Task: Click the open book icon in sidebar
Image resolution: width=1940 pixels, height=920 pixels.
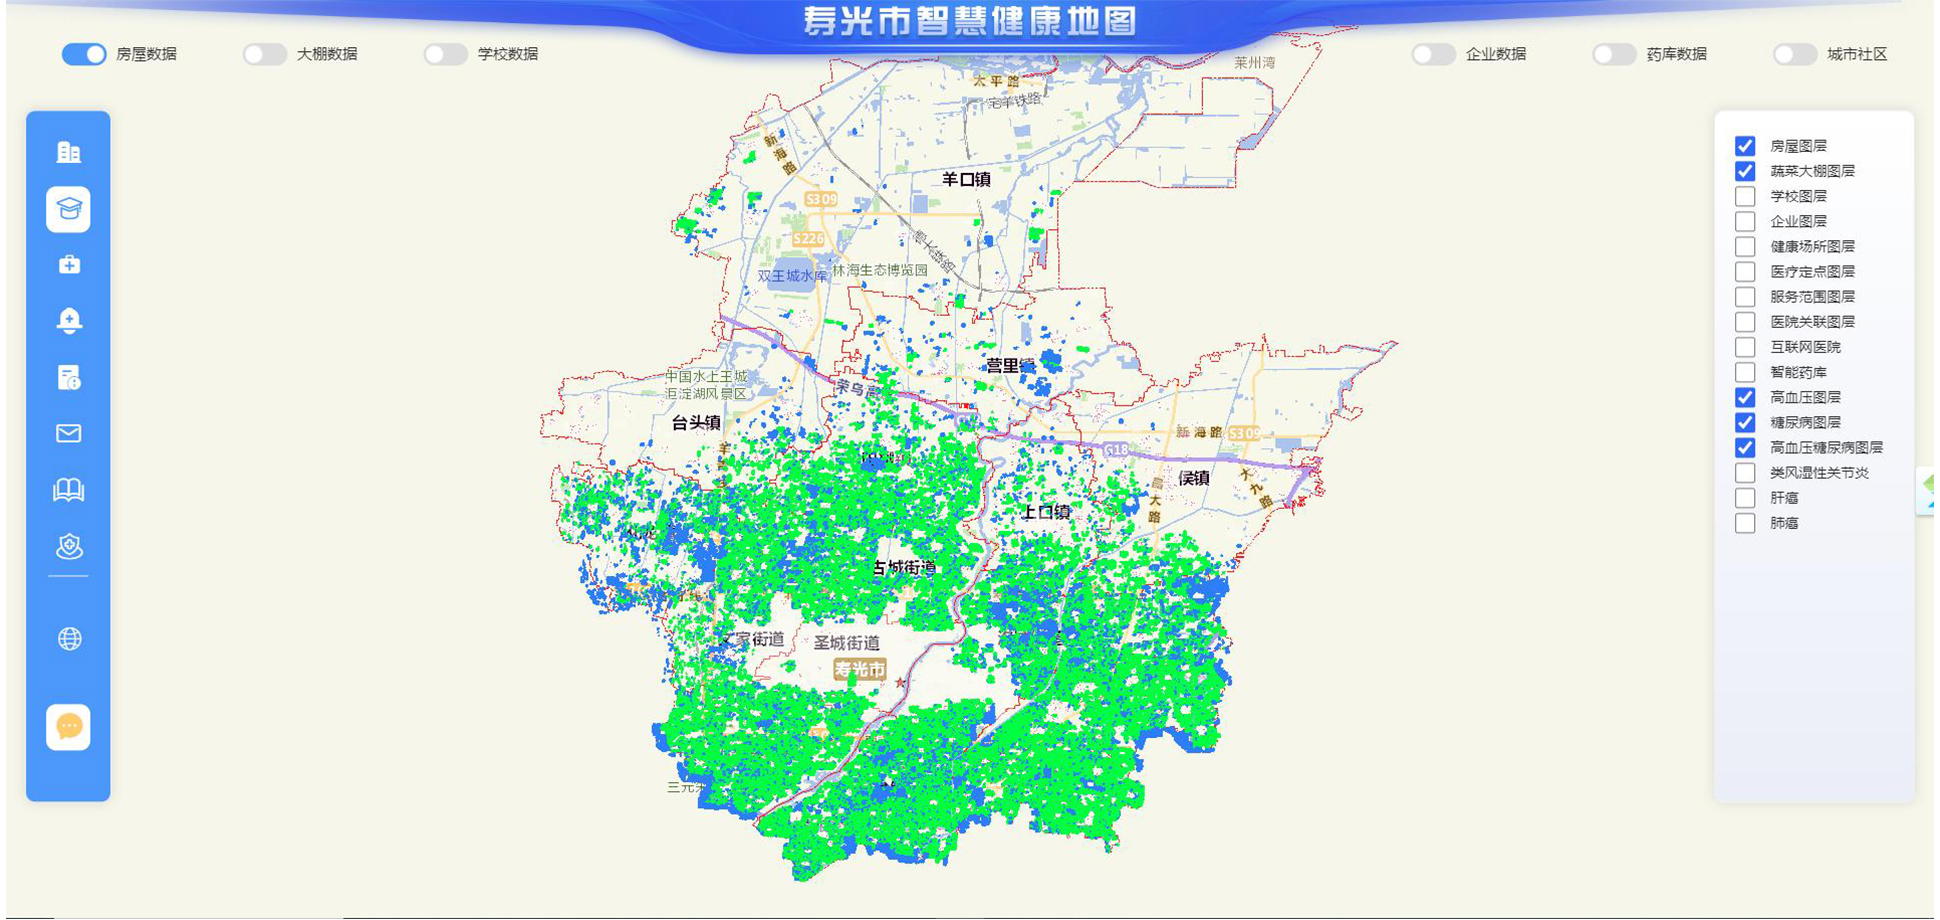Action: tap(68, 489)
